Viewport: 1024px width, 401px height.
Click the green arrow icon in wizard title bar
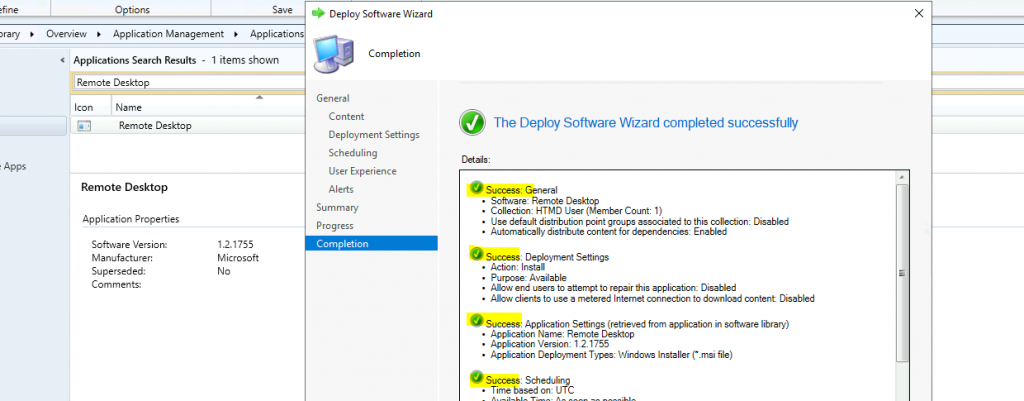[318, 13]
